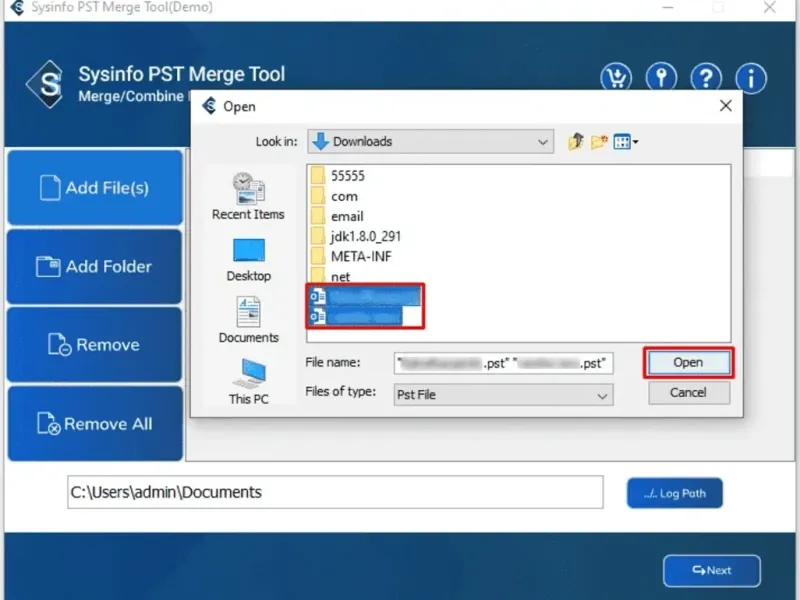Select Desktop in the places sidebar

[x=248, y=260]
